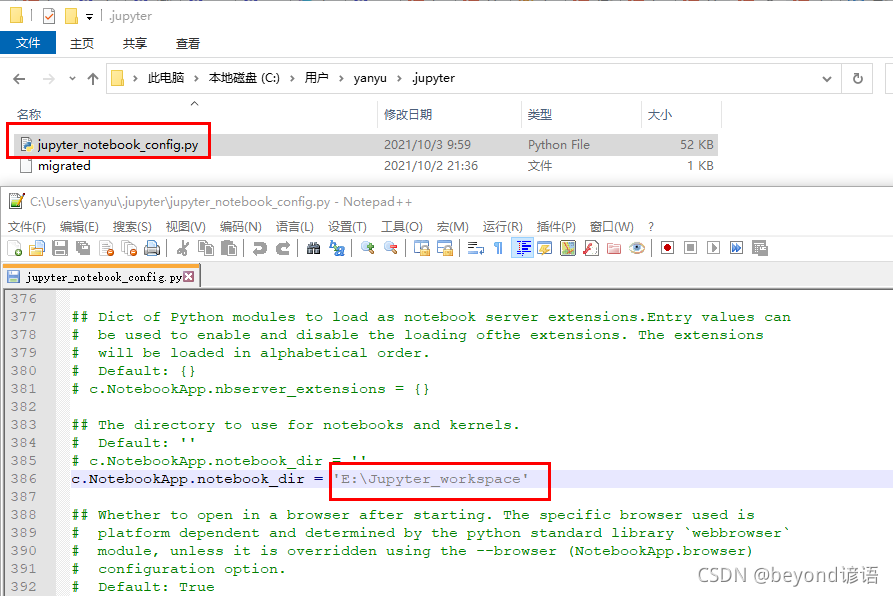Switch to the 查看 ribbon tab
Image resolution: width=893 pixels, height=596 pixels.
click(x=188, y=43)
